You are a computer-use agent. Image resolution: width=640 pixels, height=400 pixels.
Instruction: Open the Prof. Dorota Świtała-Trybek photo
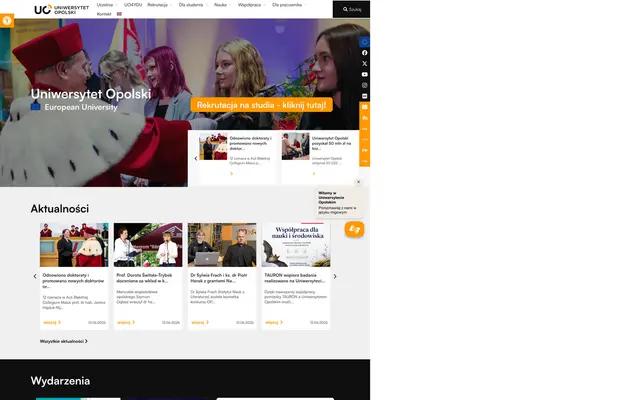click(x=148, y=245)
